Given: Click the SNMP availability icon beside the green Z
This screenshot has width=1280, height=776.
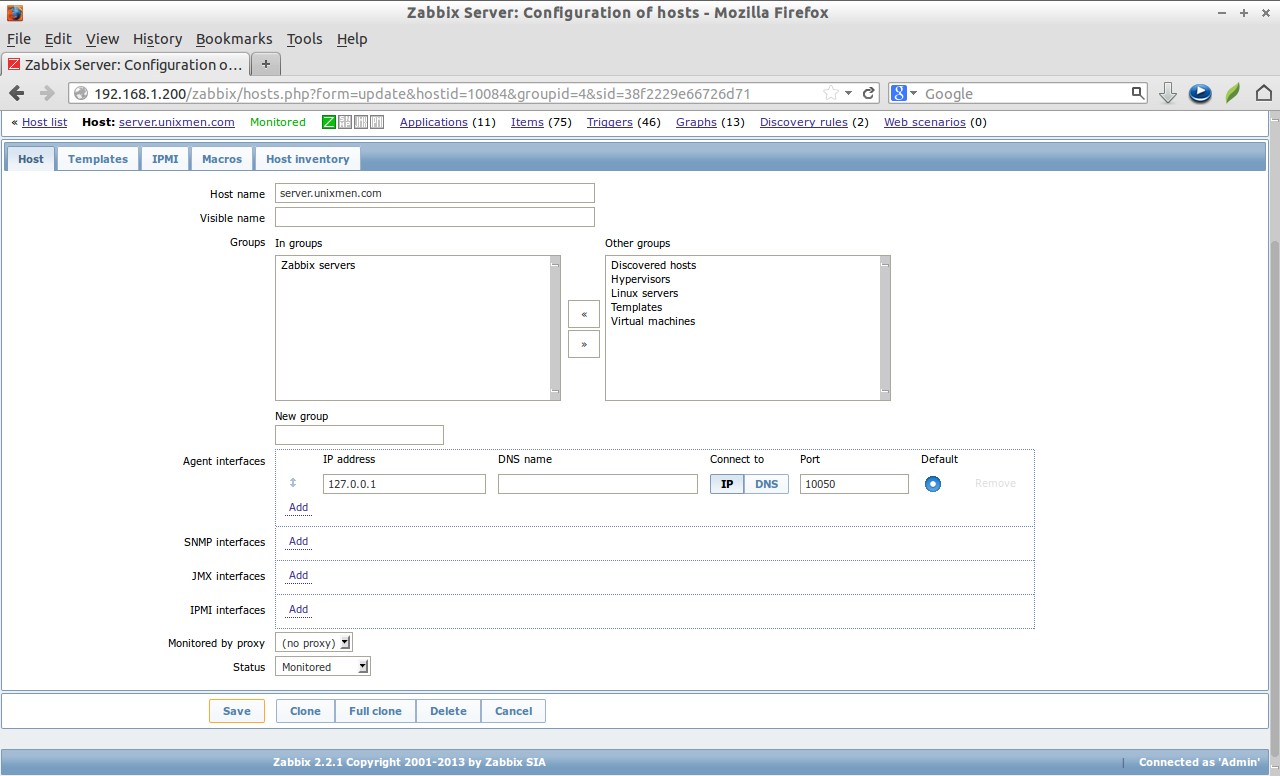Looking at the screenshot, I should pyautogui.click(x=345, y=122).
